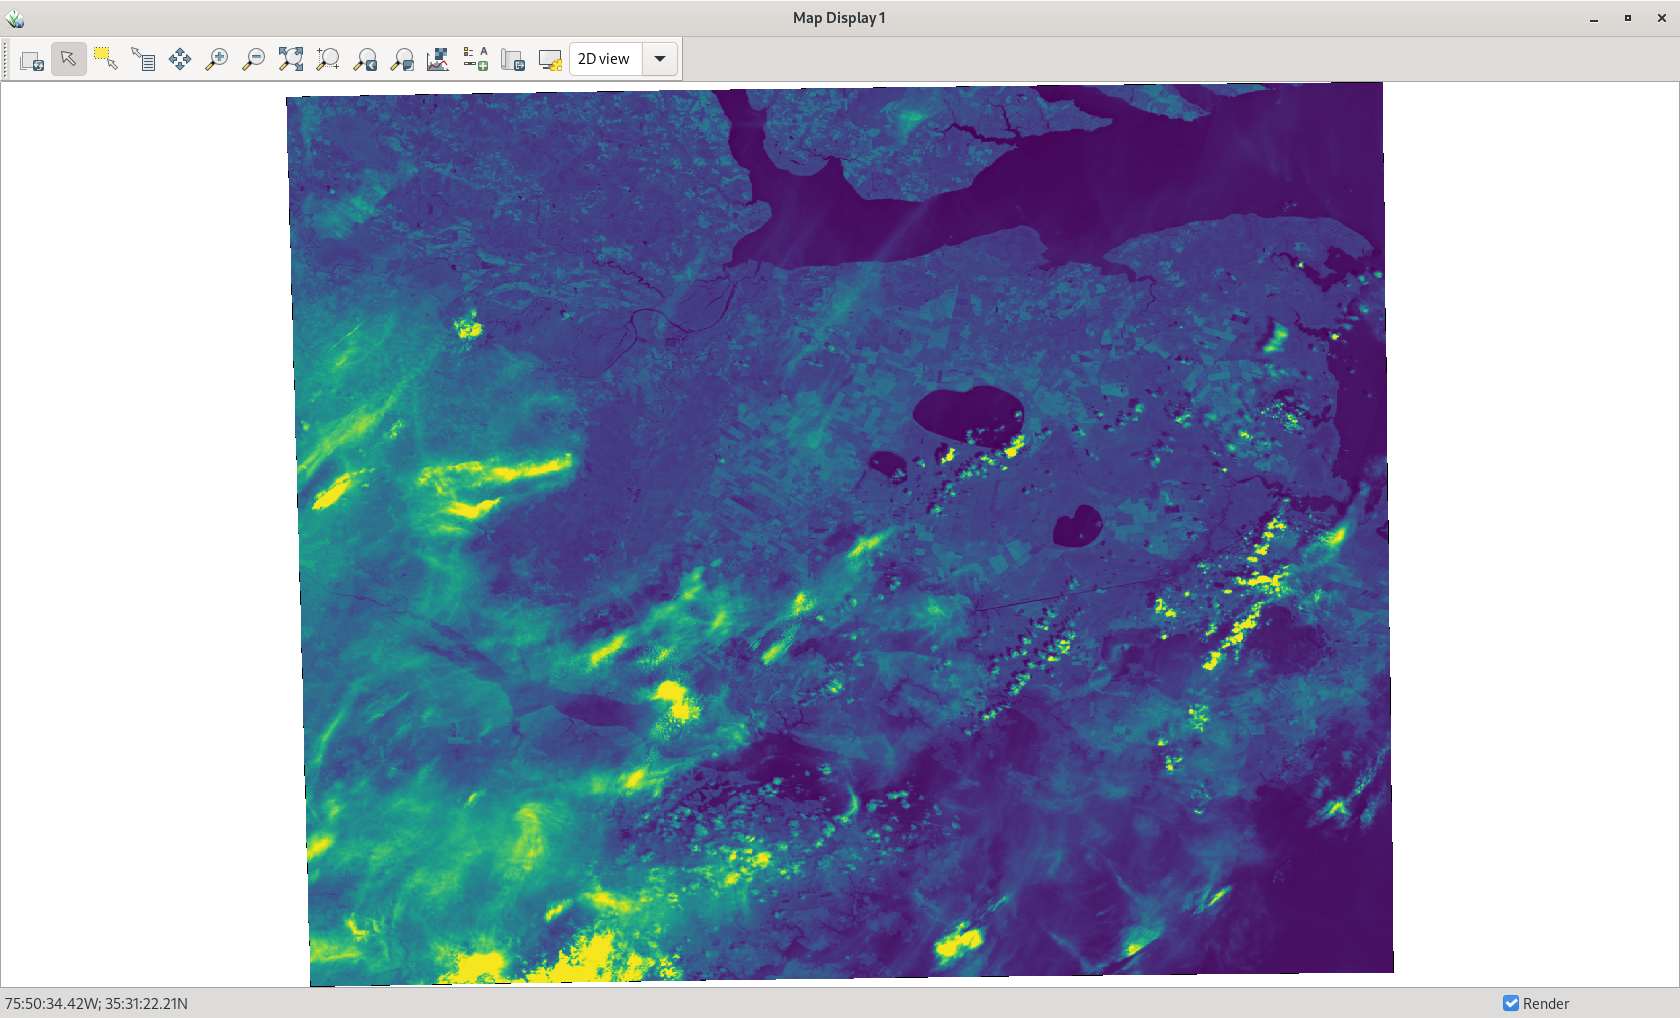Activate the Zoom in tool
Screen dimensions: 1680x1018
(x=217, y=60)
